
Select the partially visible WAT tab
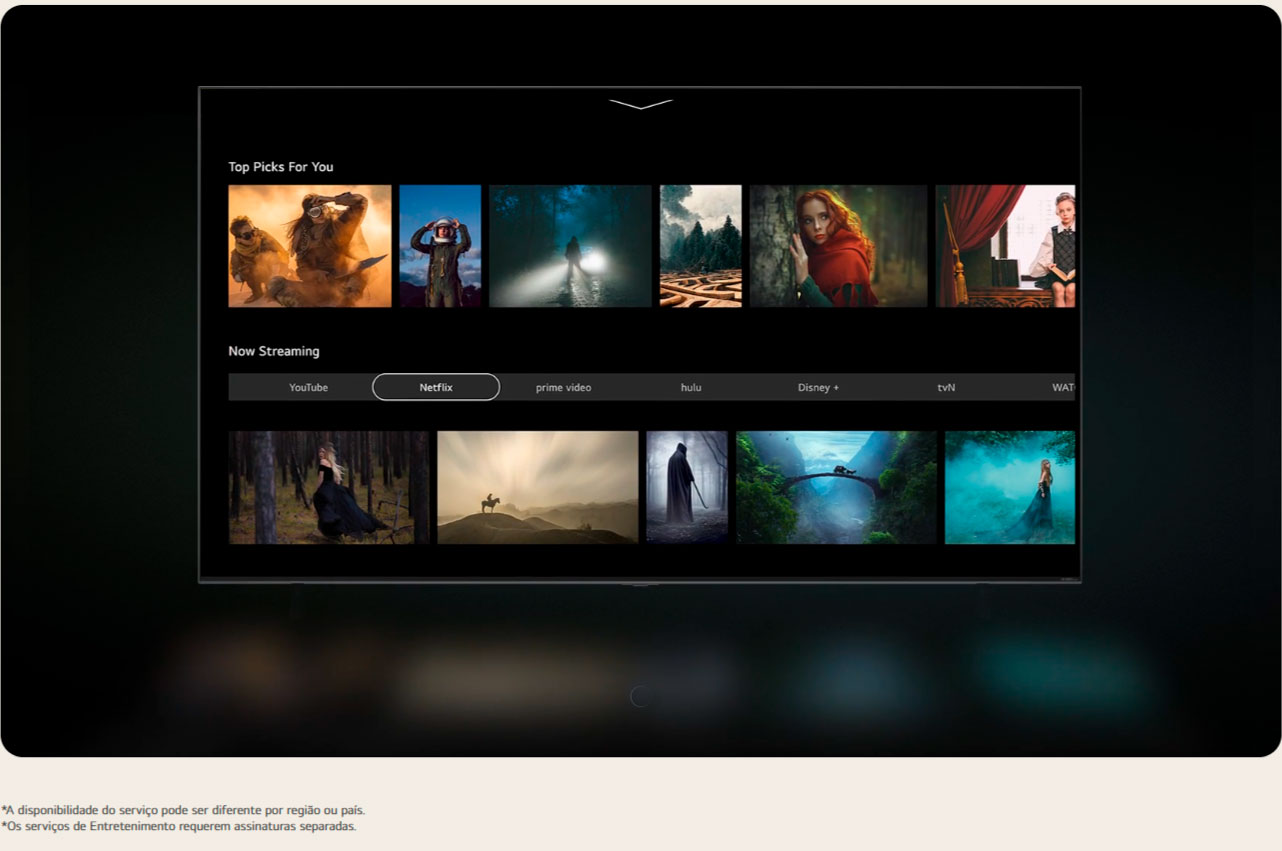1062,387
